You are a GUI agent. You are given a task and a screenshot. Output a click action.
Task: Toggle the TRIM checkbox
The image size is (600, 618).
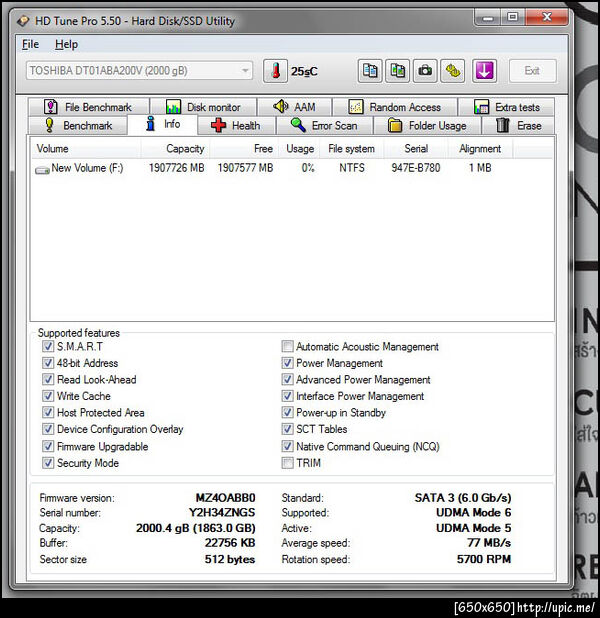(287, 463)
